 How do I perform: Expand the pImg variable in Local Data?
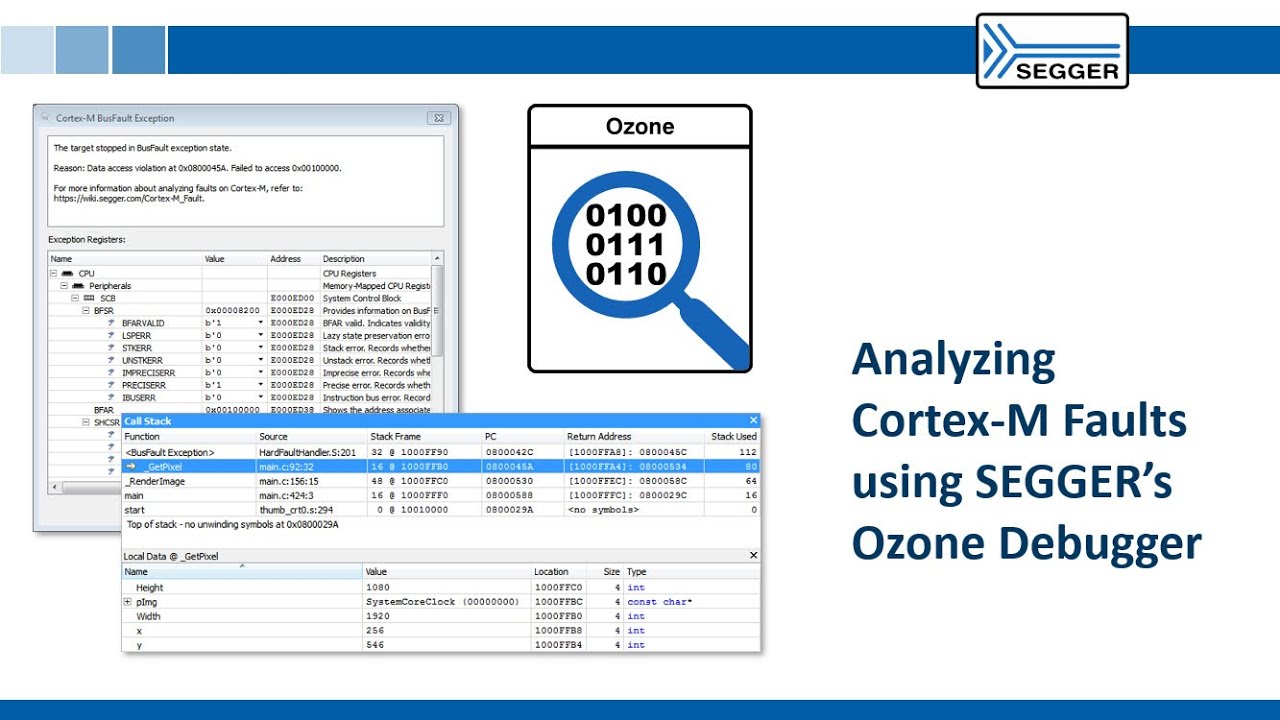click(x=127, y=602)
